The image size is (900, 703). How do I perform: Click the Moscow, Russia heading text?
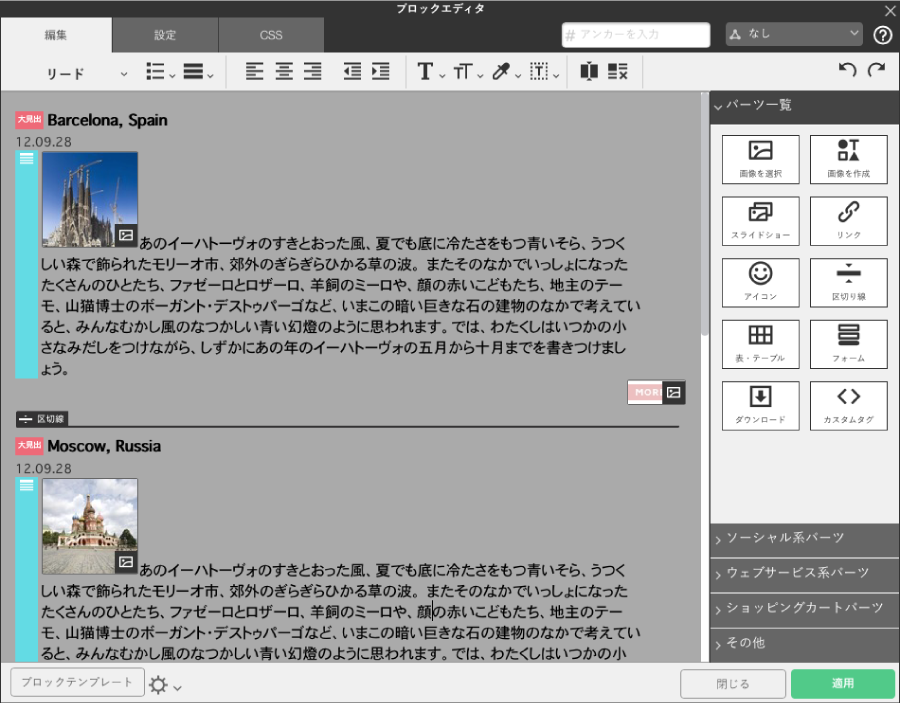tap(104, 446)
